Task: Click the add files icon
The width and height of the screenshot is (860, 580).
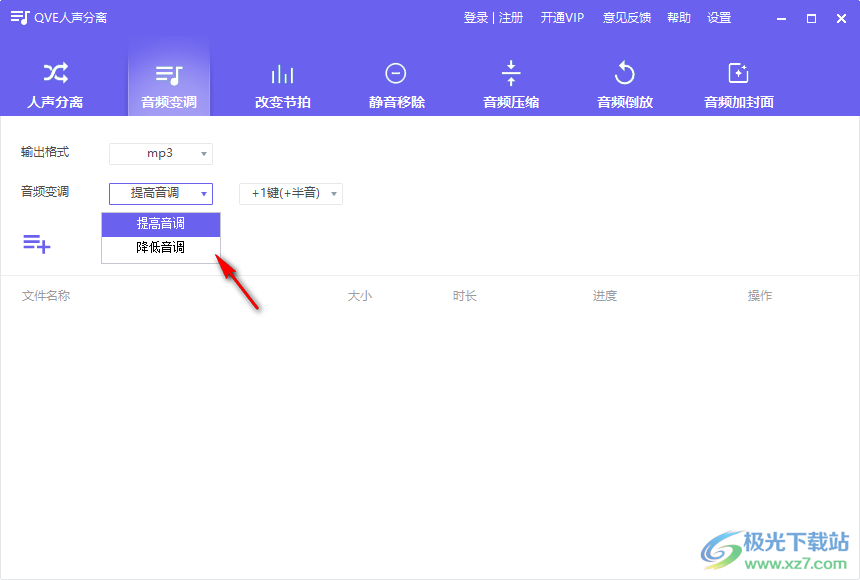Action: pyautogui.click(x=37, y=243)
